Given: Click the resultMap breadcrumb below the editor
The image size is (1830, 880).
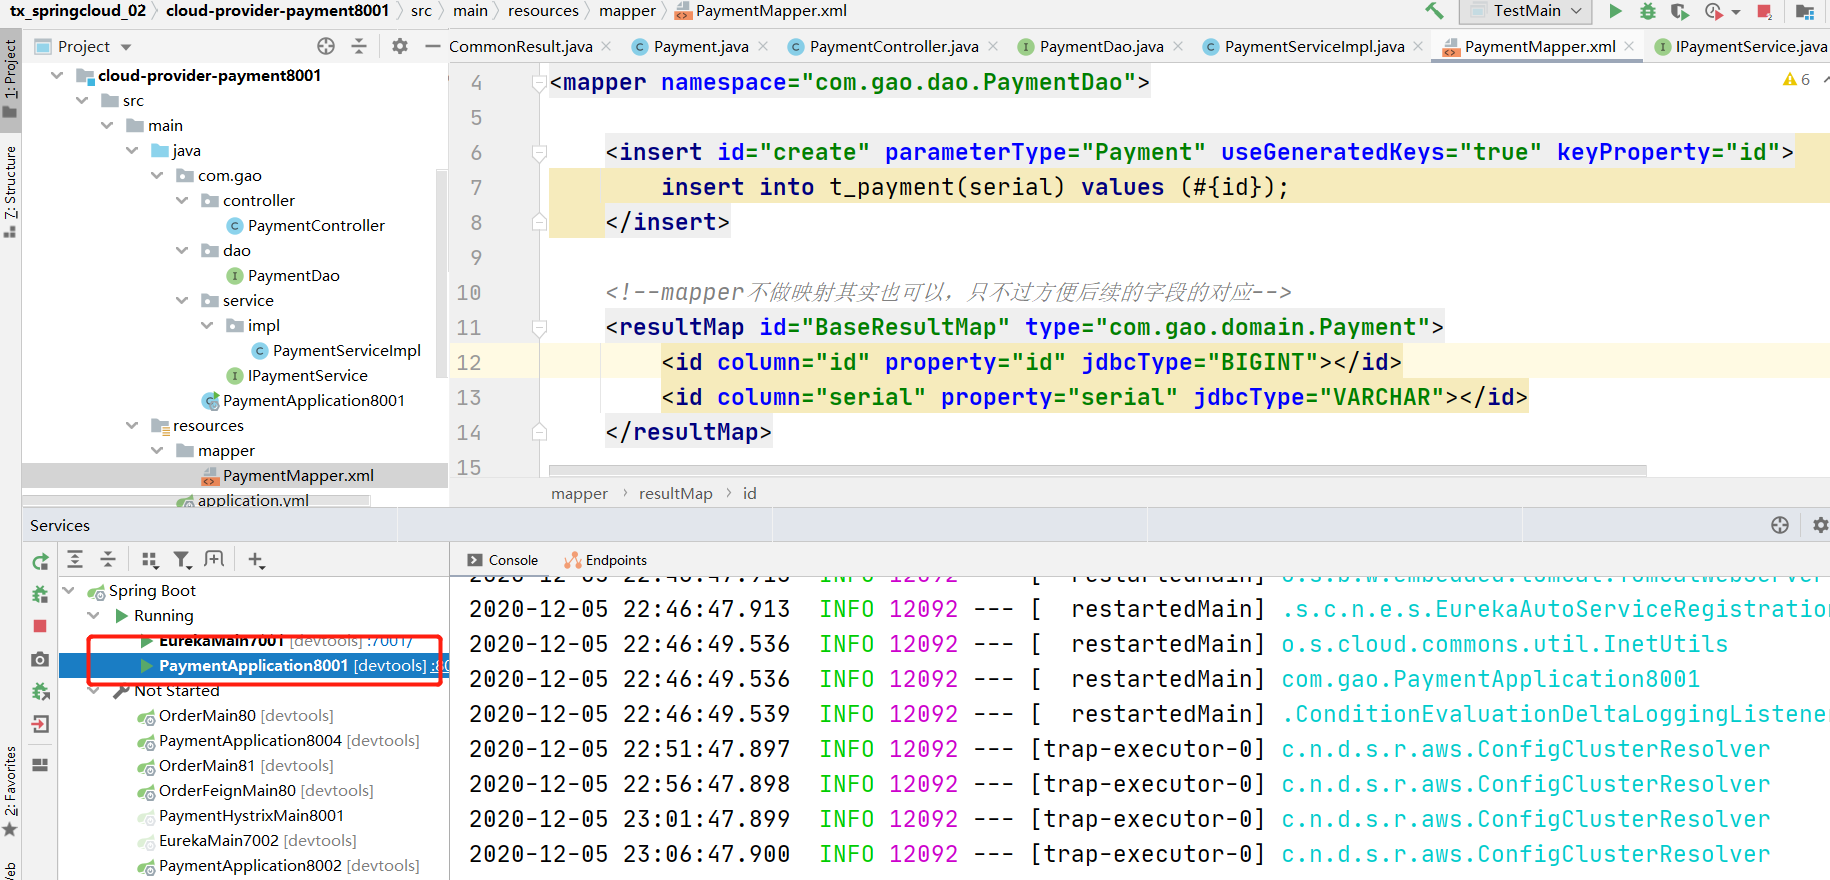Looking at the screenshot, I should pos(676,493).
